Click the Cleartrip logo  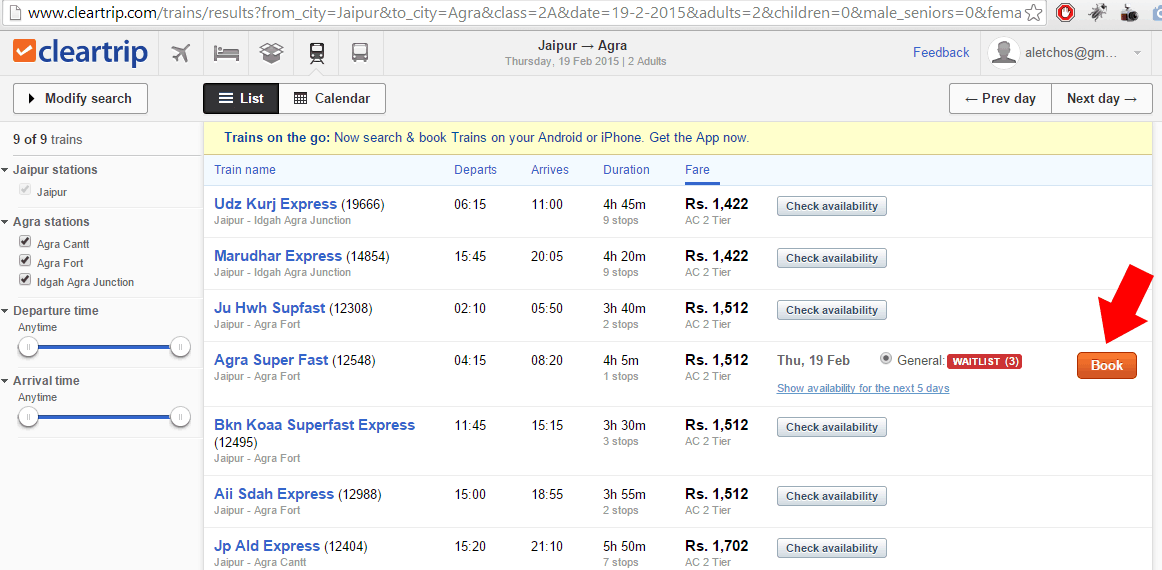pos(80,53)
